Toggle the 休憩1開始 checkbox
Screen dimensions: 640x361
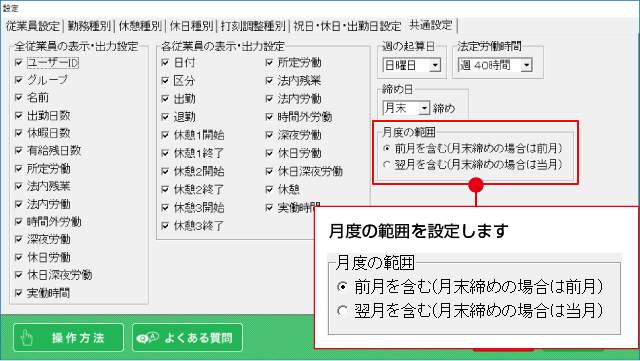(x=165, y=135)
